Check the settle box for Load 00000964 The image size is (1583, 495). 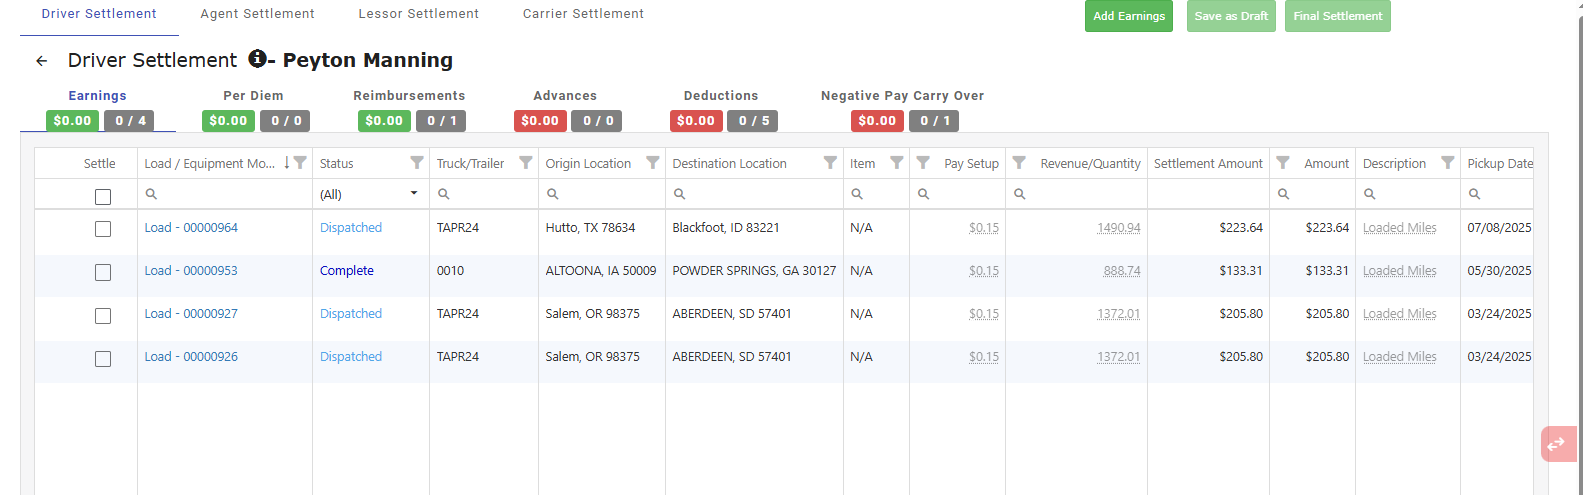click(x=103, y=229)
